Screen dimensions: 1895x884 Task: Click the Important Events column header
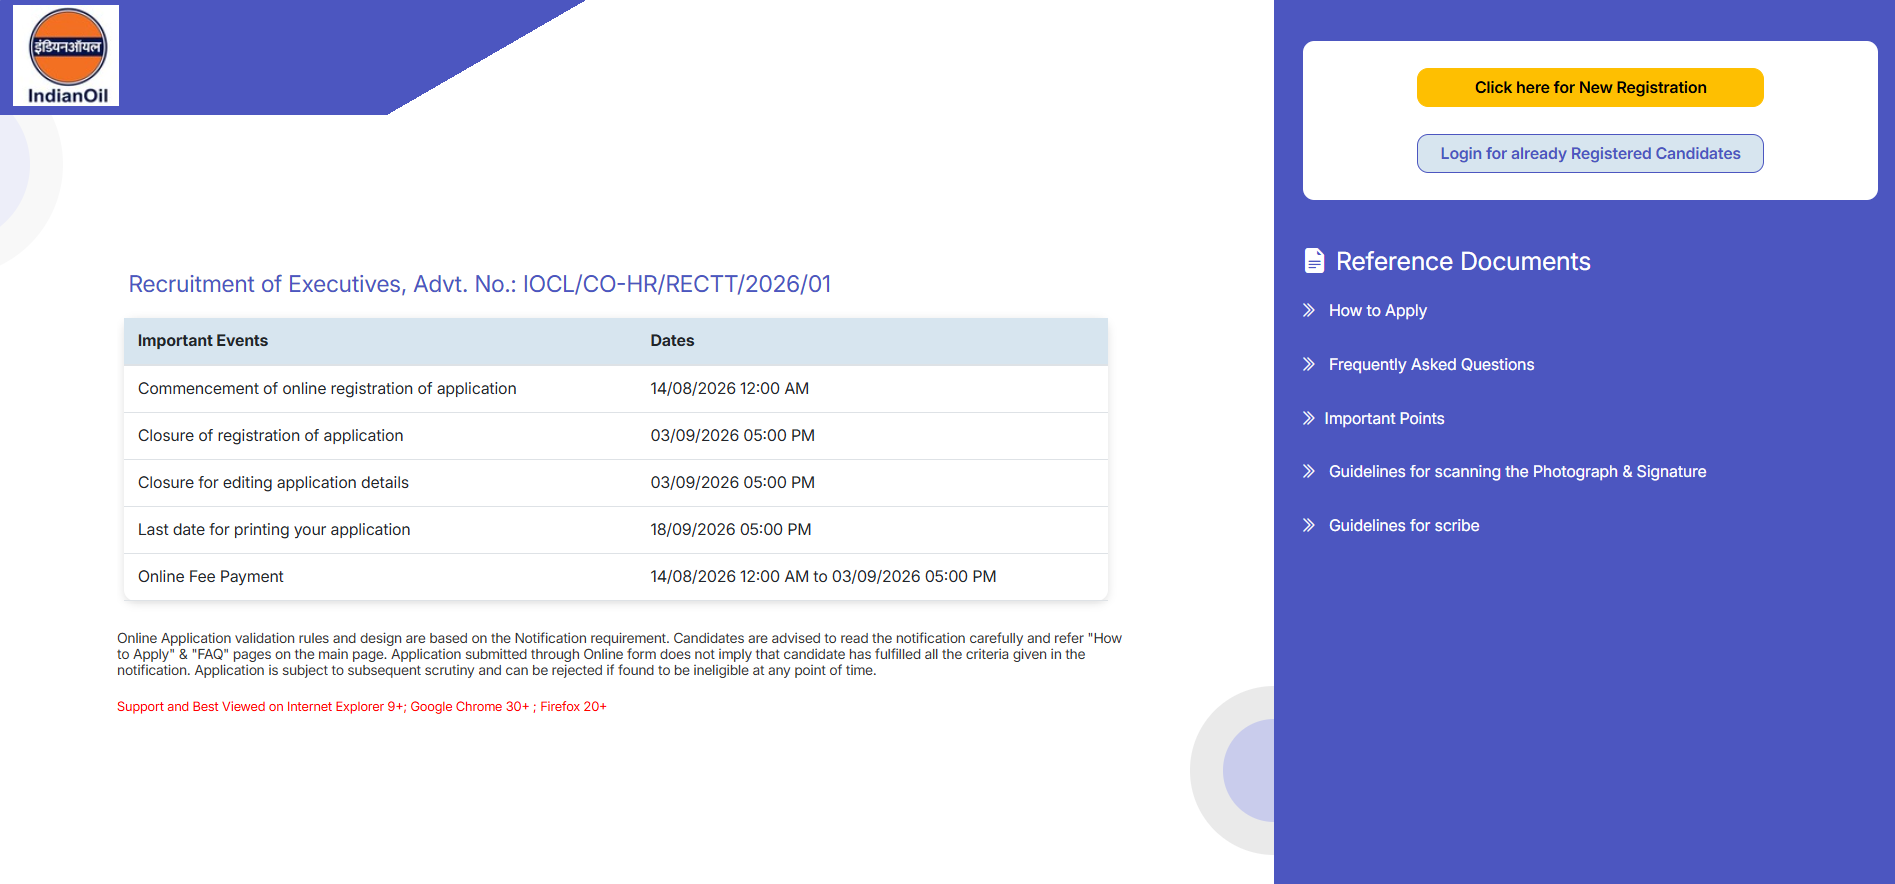203,341
